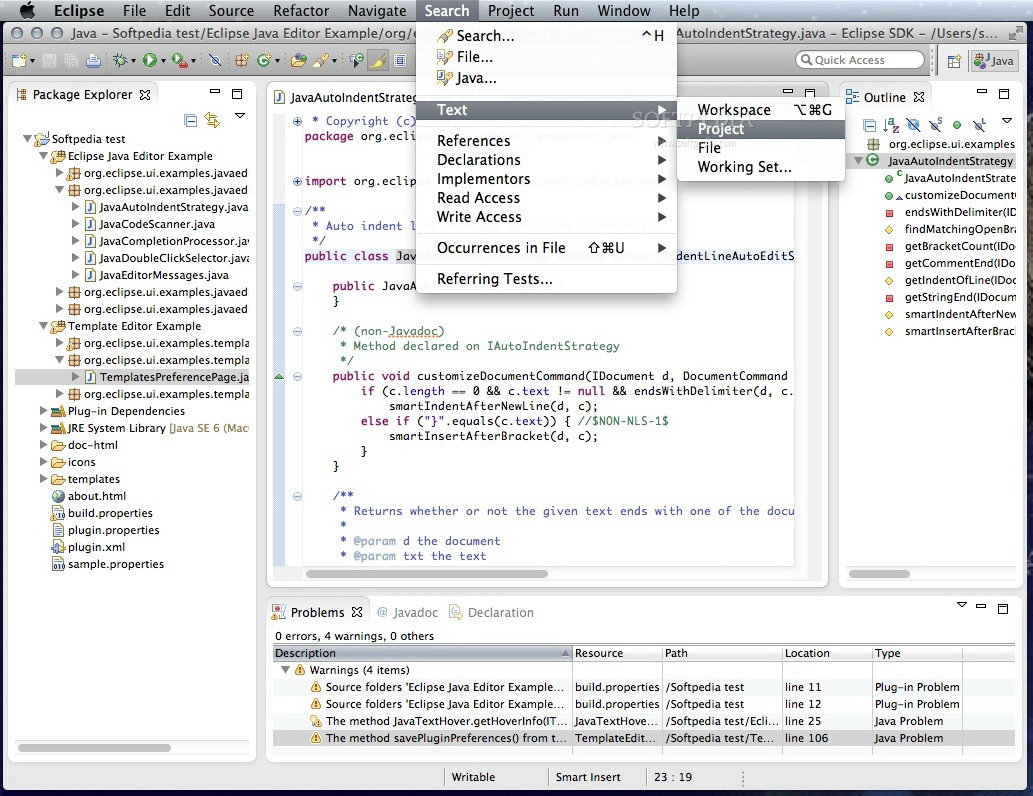Collapse all in the Package Explorer
1033x796 pixels.
tap(191, 120)
